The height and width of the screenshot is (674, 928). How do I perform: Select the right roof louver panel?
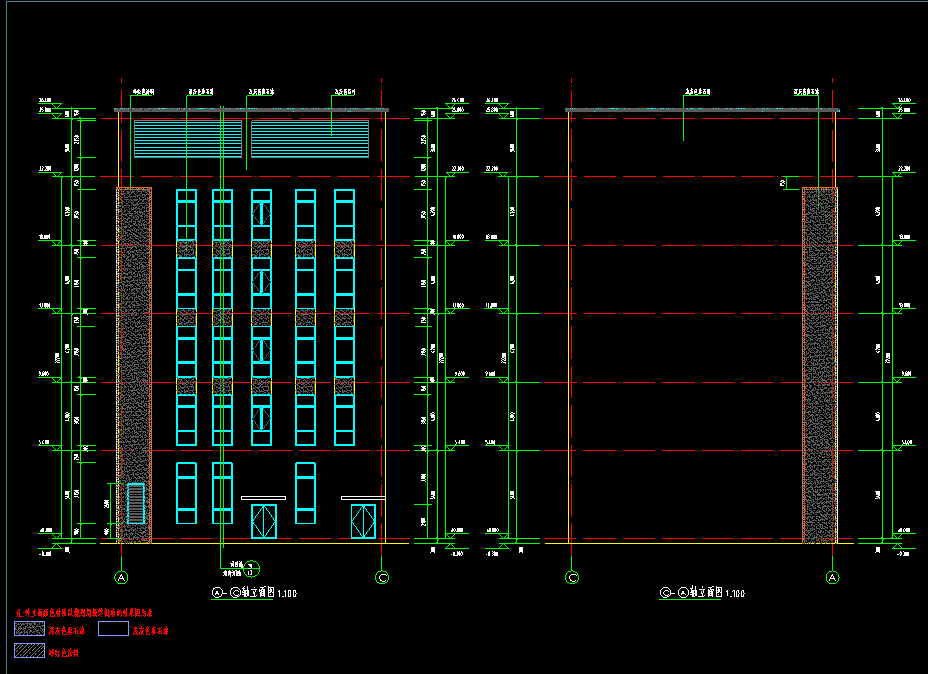pos(310,139)
